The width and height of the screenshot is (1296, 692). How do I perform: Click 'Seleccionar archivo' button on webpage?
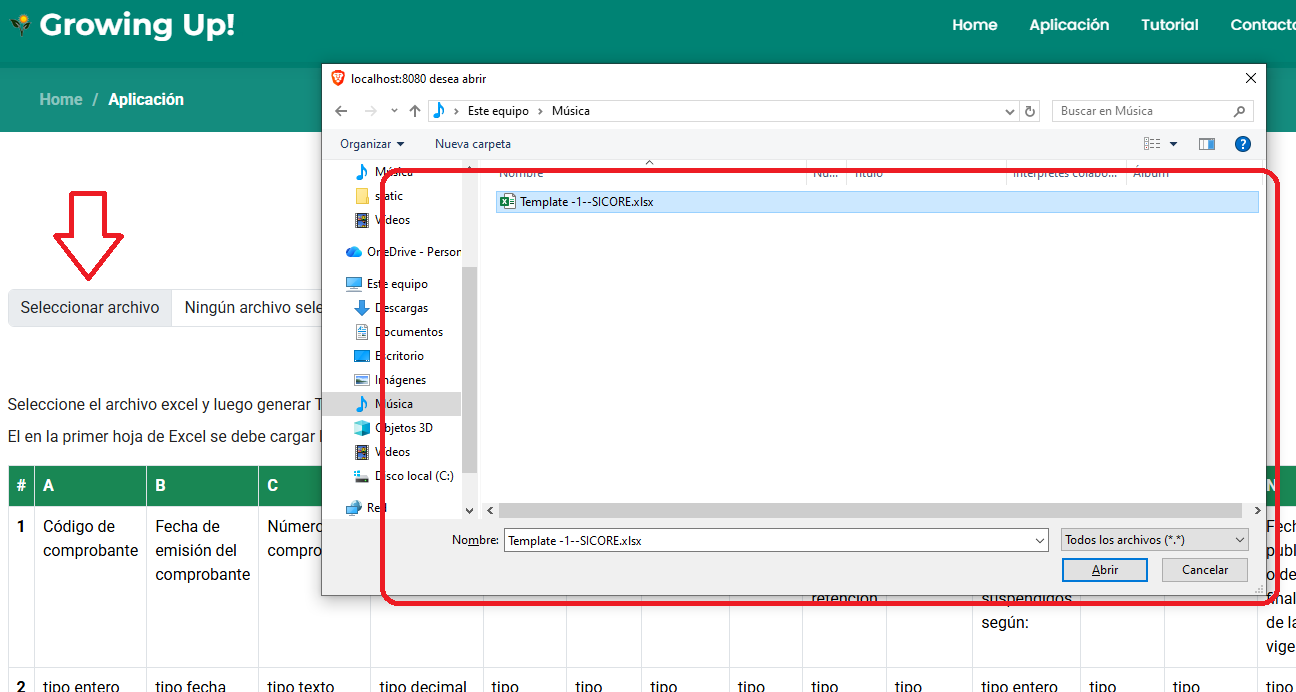(90, 308)
